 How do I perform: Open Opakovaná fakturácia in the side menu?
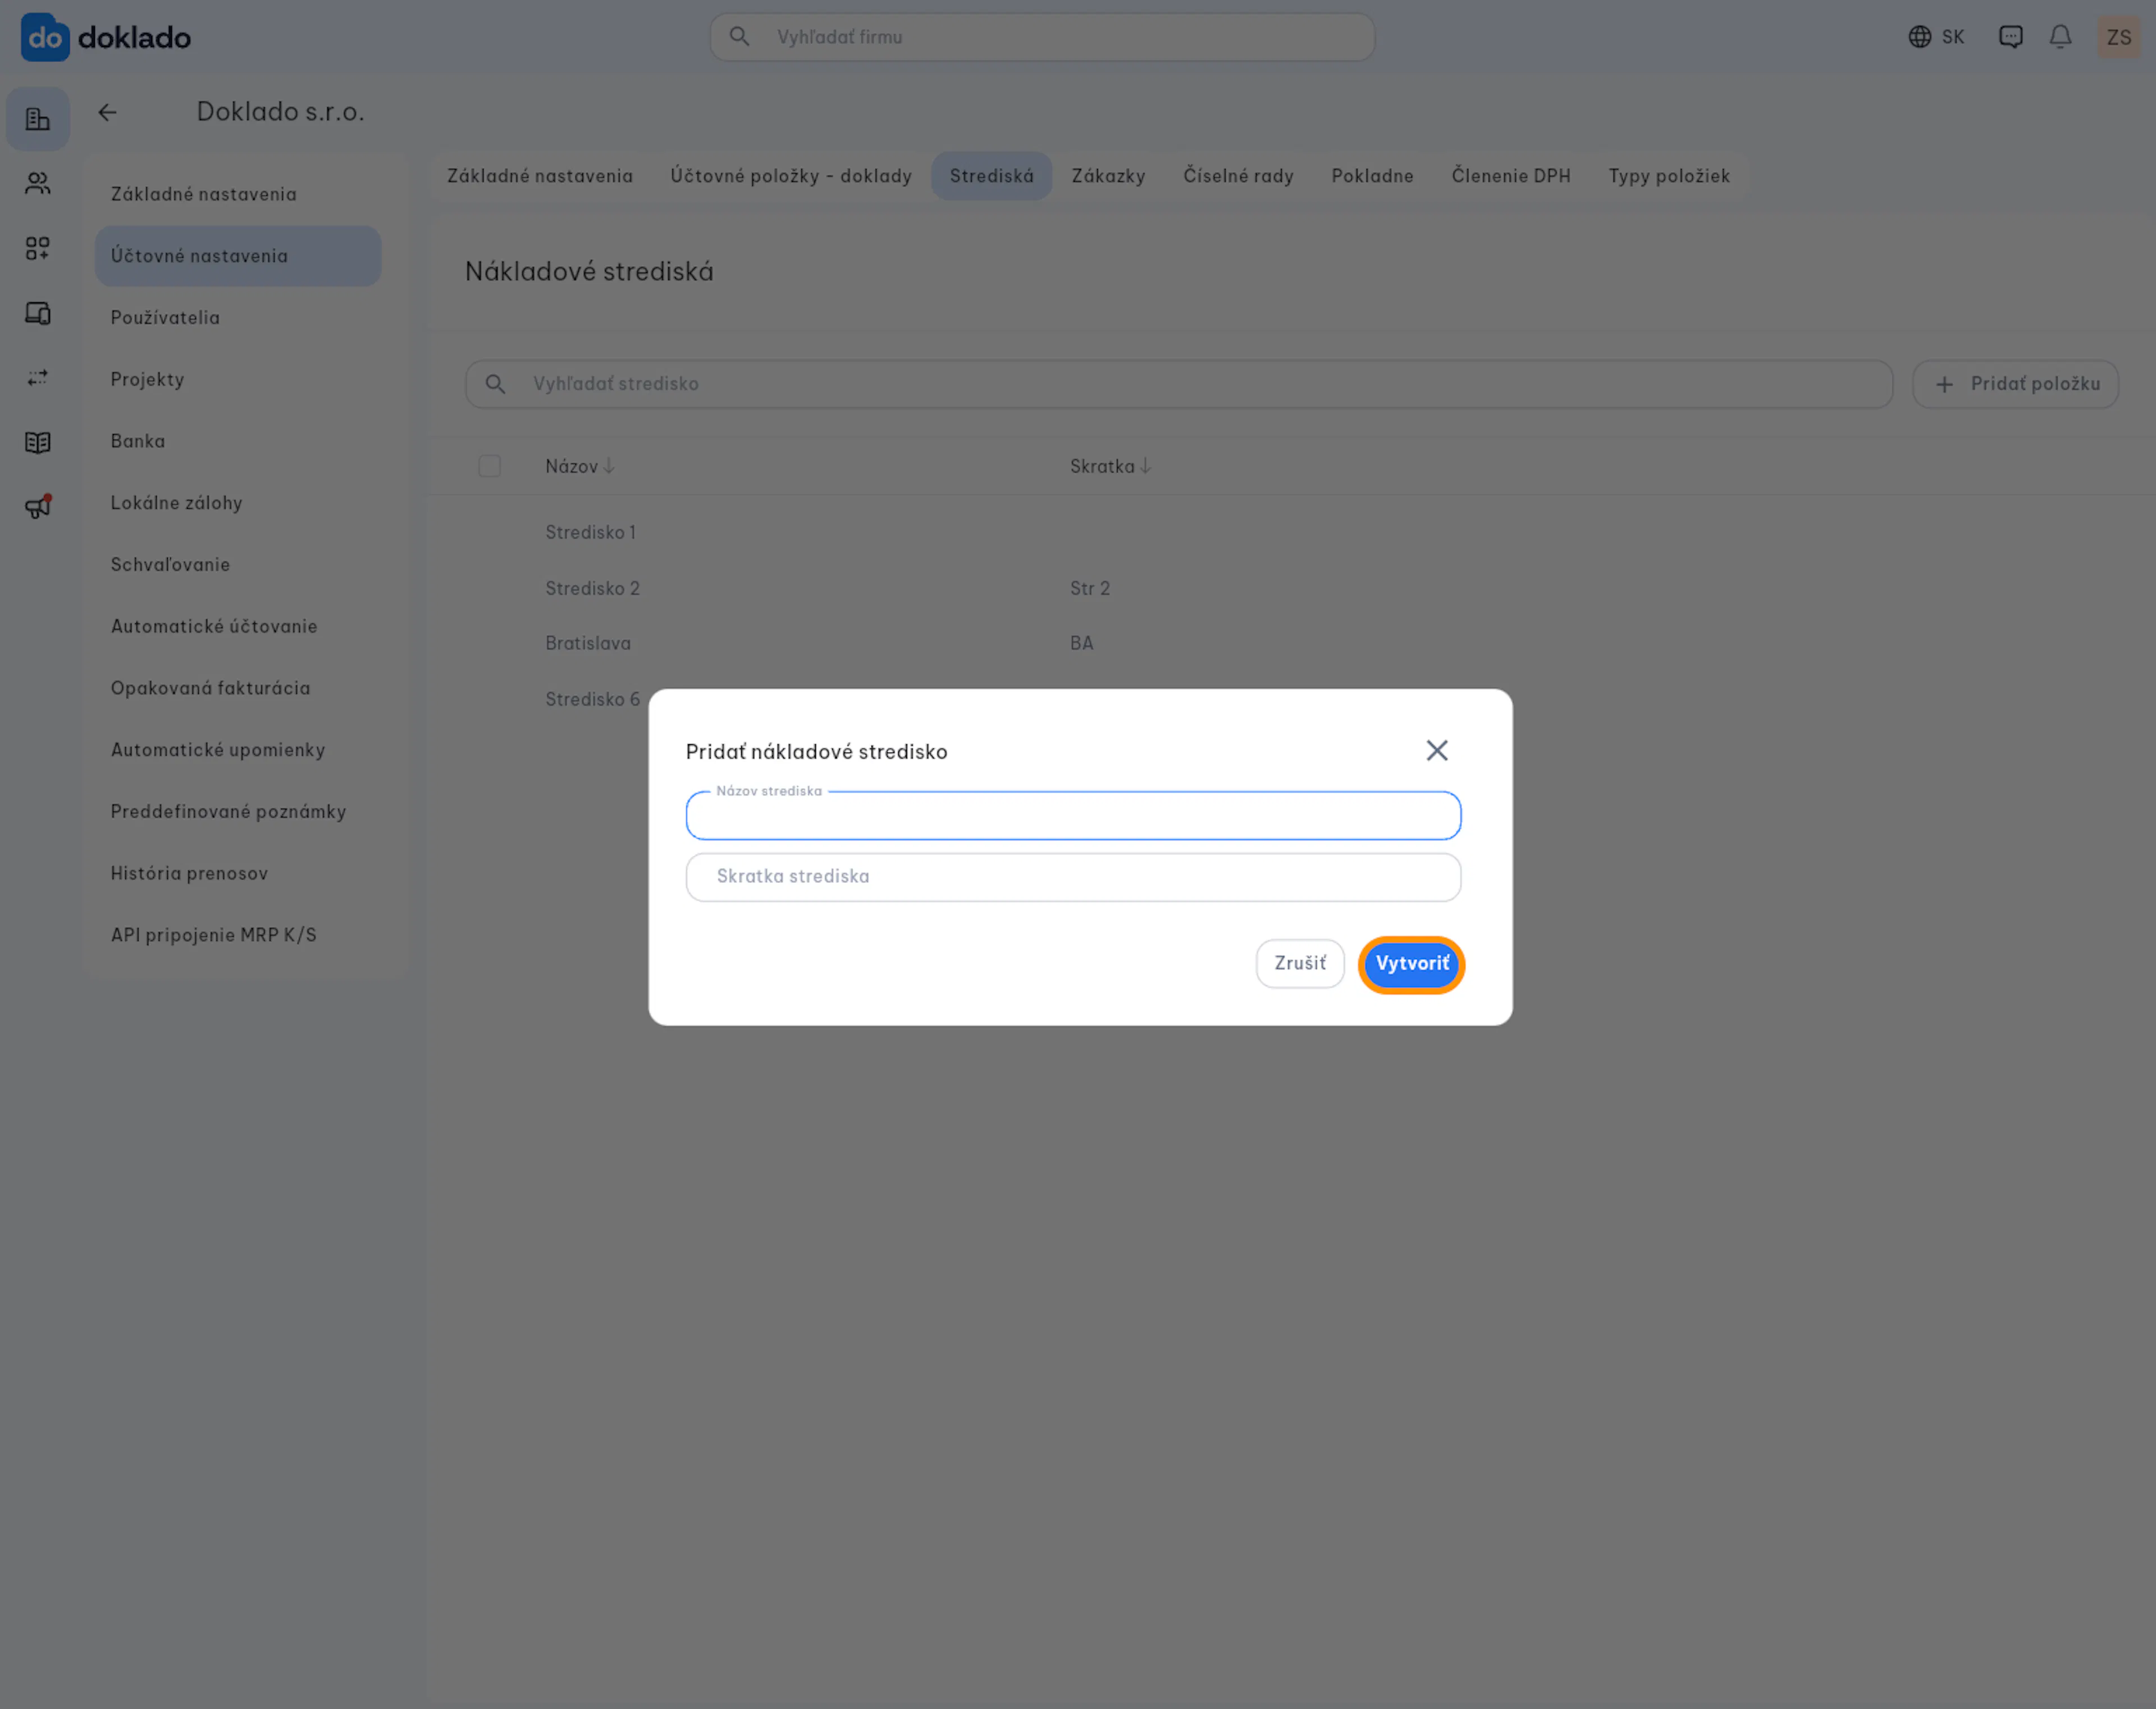[238, 688]
